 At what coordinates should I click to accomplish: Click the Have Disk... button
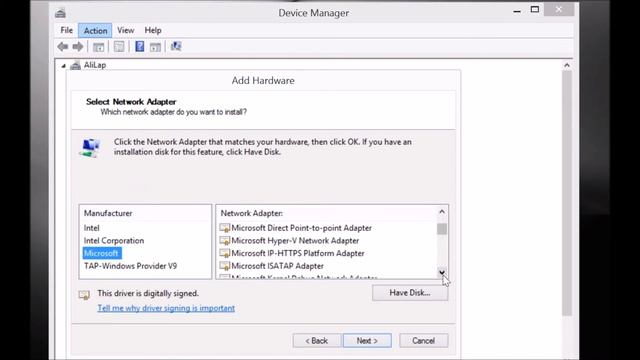(410, 293)
